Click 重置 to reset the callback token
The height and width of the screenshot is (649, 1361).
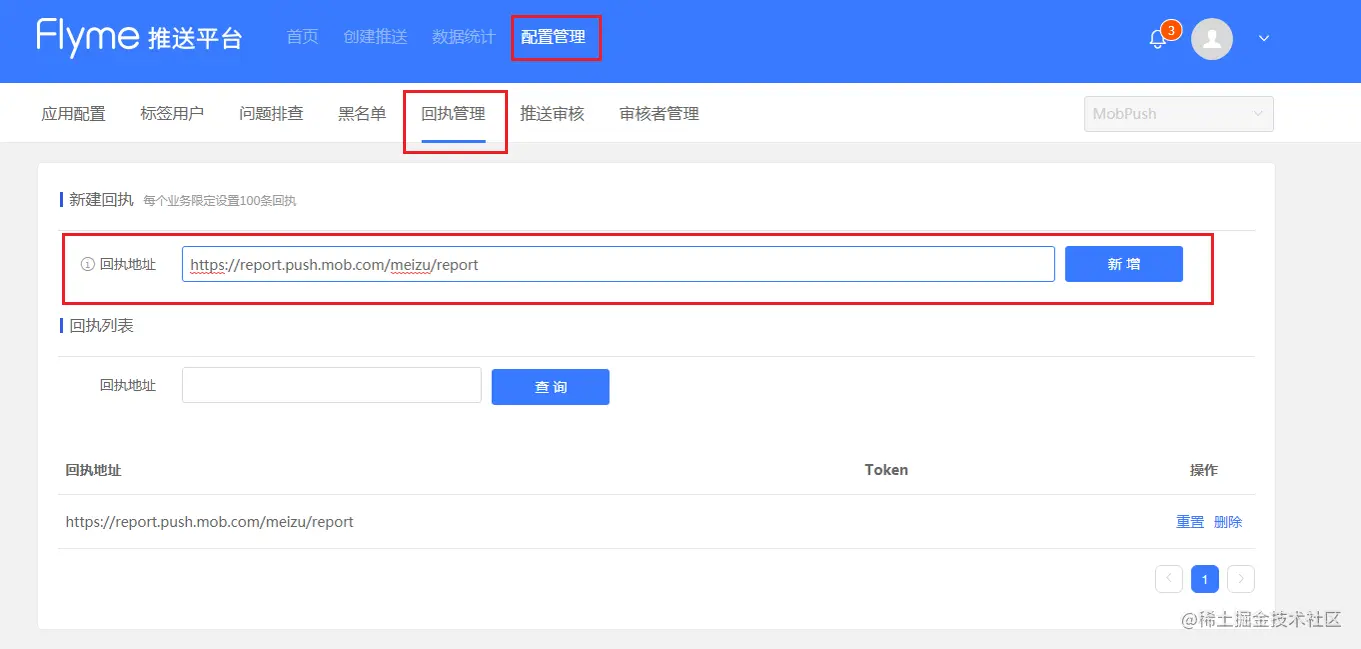pos(1189,521)
